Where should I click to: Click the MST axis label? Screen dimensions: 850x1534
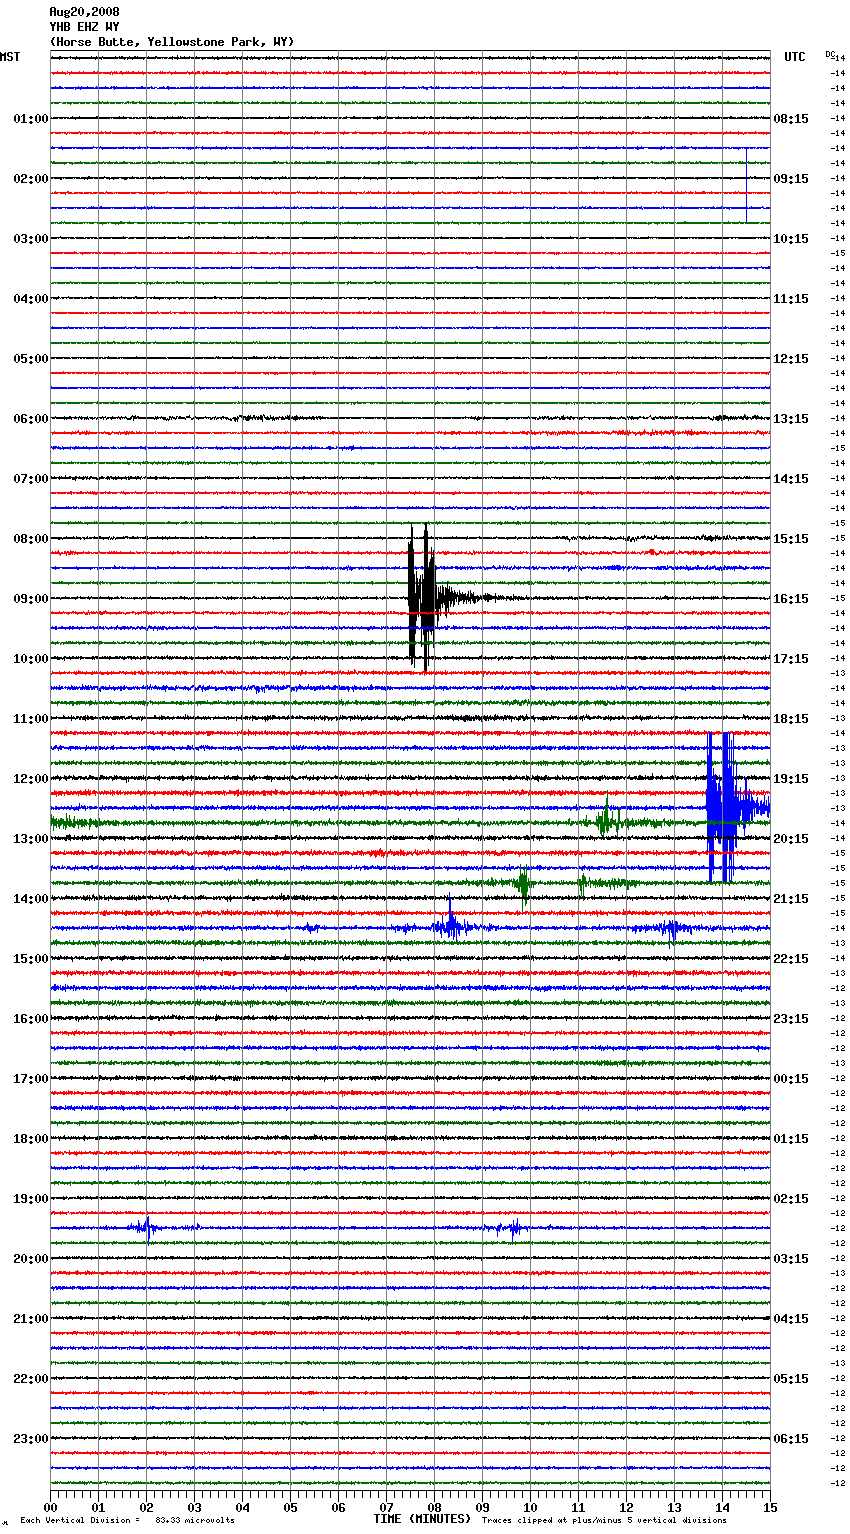click(10, 57)
